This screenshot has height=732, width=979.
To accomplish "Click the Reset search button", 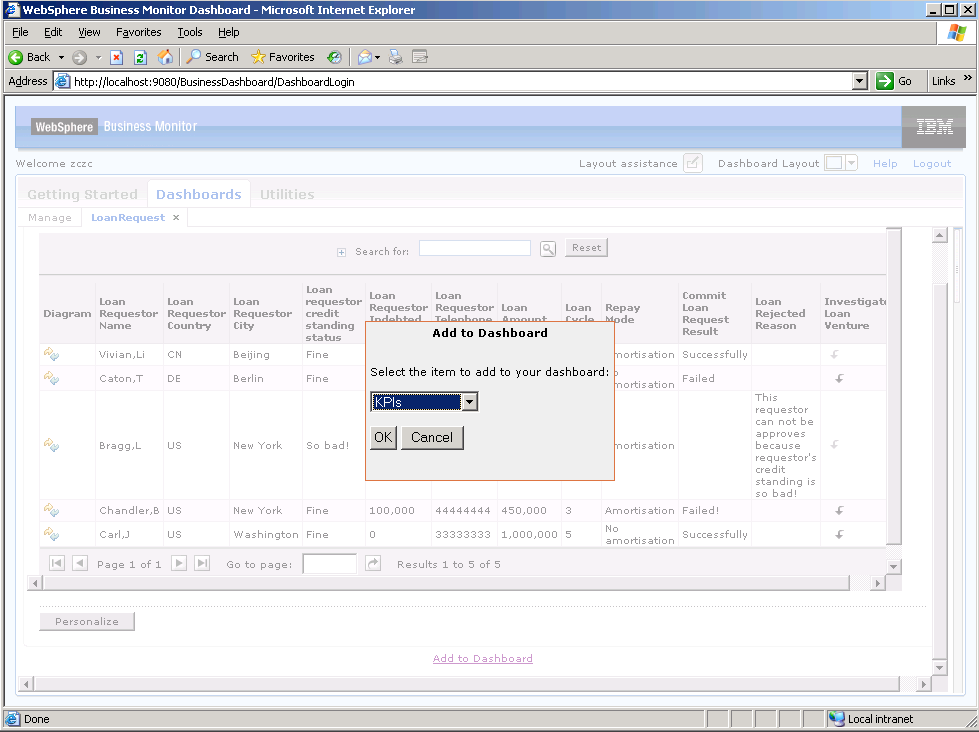I will point(586,247).
